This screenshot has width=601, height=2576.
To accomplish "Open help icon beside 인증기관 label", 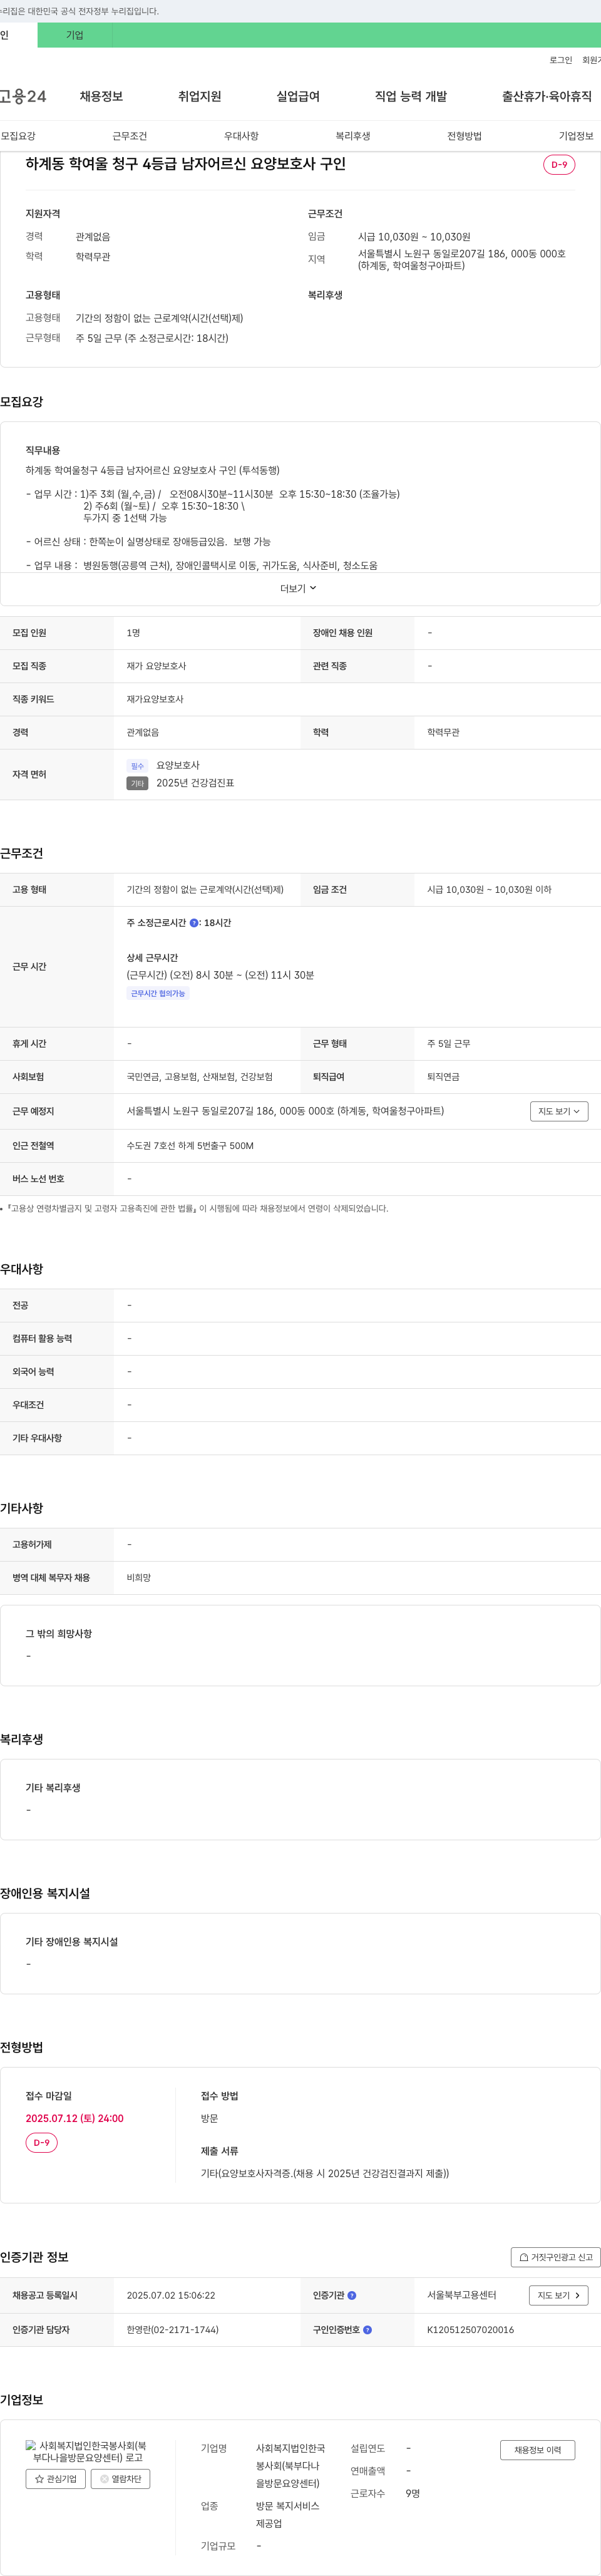I will click(x=352, y=2295).
